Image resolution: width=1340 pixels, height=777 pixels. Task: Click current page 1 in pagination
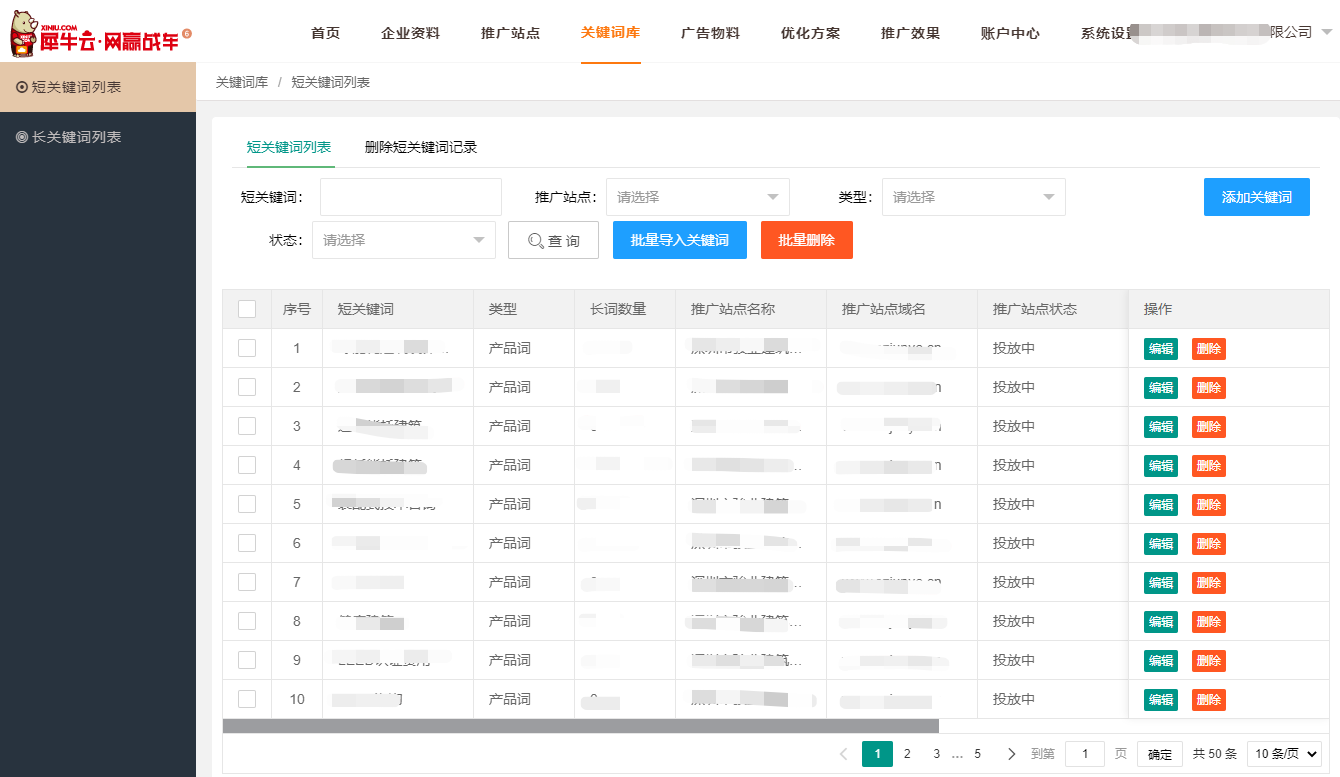(x=877, y=754)
